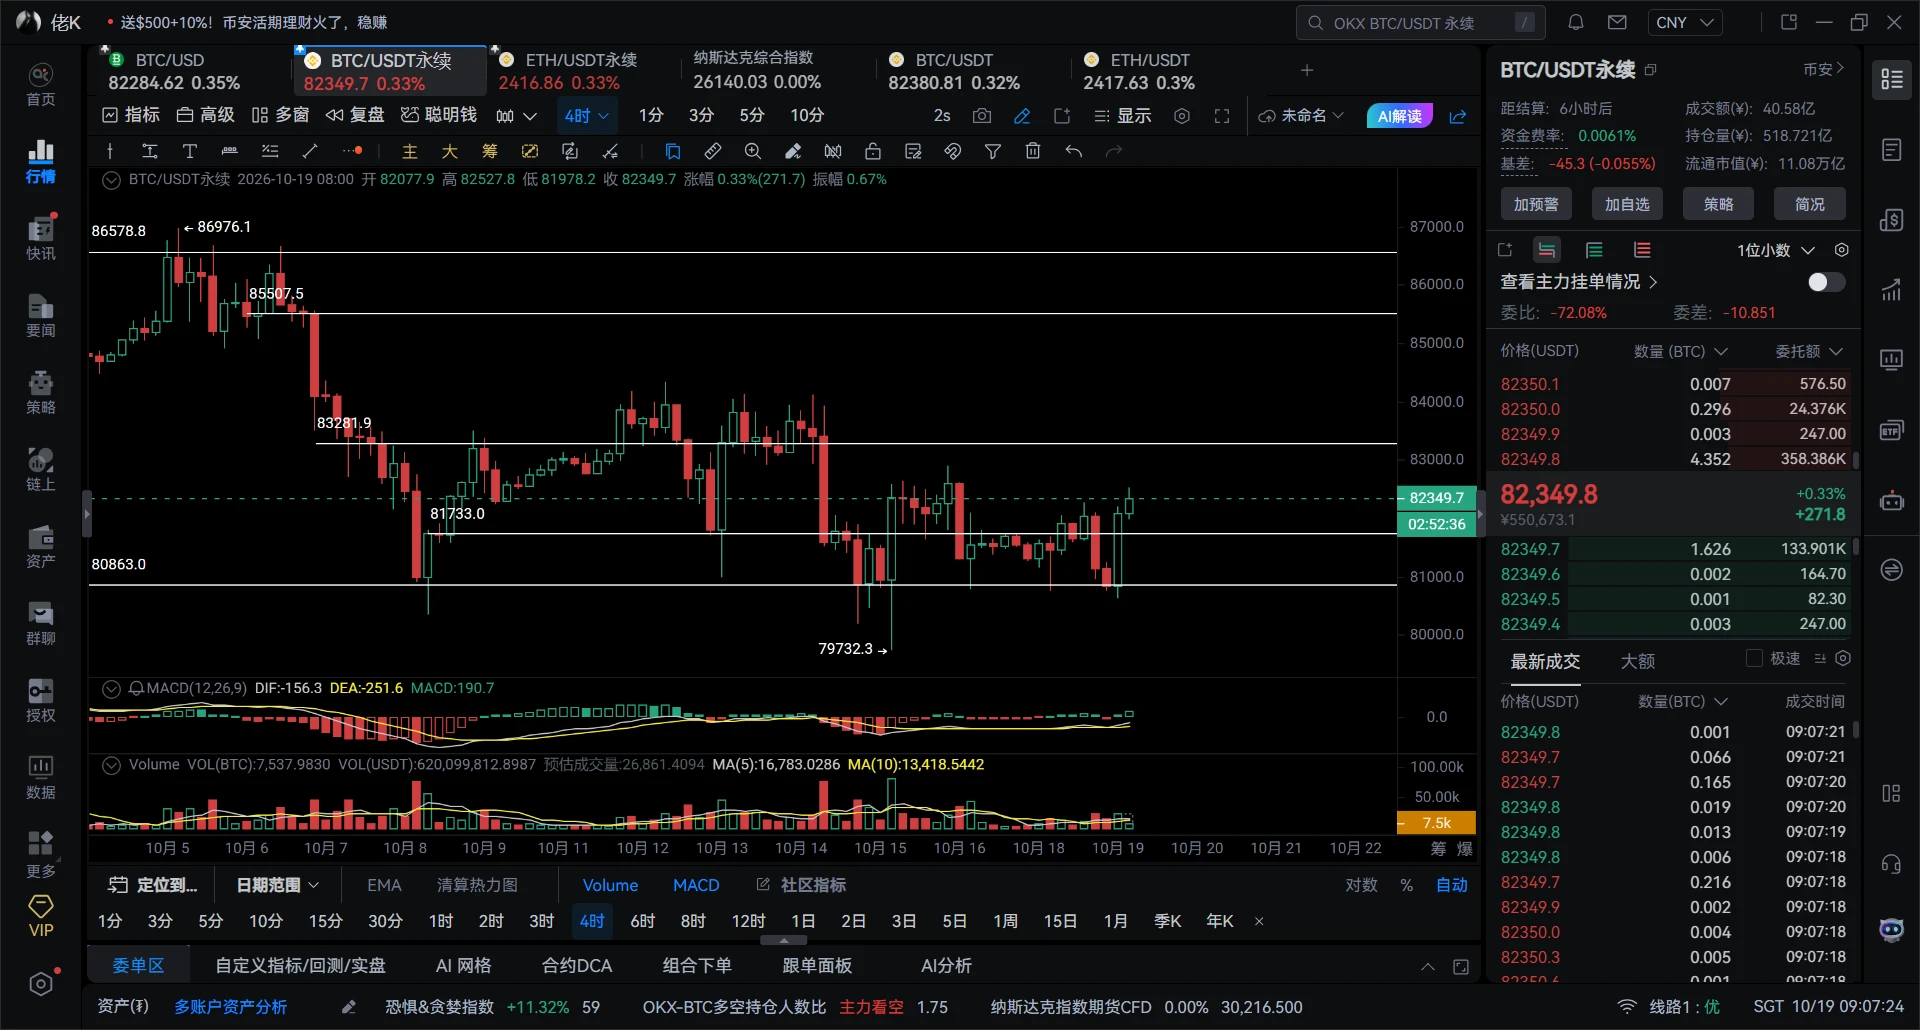Open CNY currency dropdown
The height and width of the screenshot is (1030, 1920).
click(x=1684, y=22)
